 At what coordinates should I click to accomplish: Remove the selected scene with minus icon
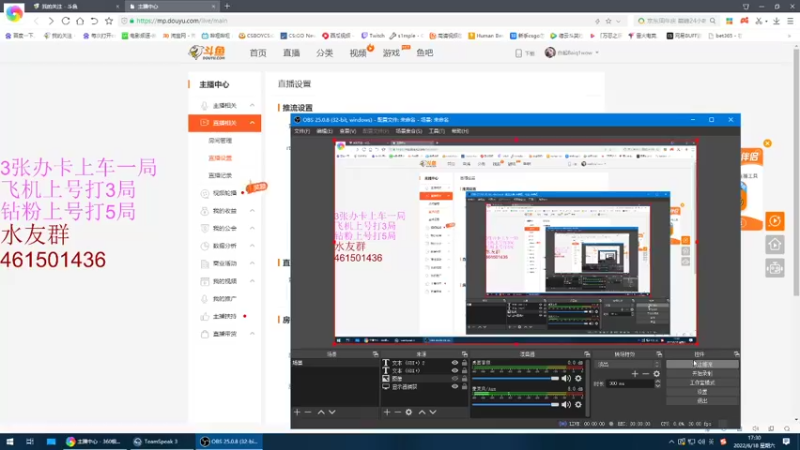(x=308, y=412)
